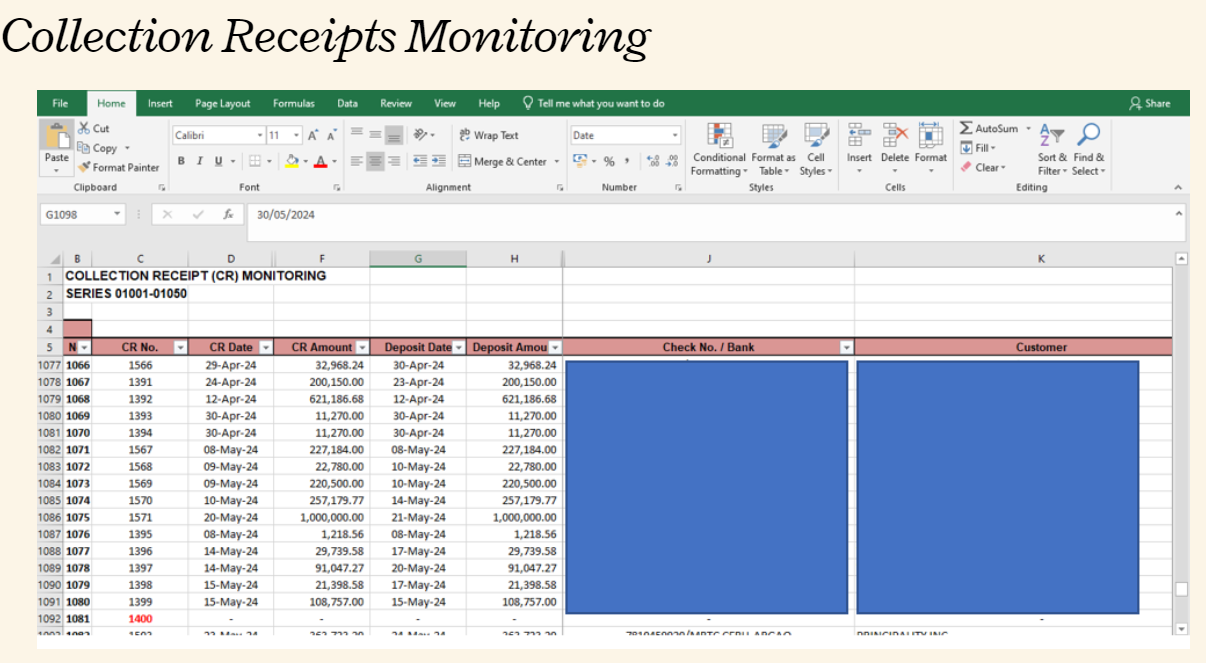Open the CR Date column filter dropdown
1206x663 pixels.
tap(266, 347)
